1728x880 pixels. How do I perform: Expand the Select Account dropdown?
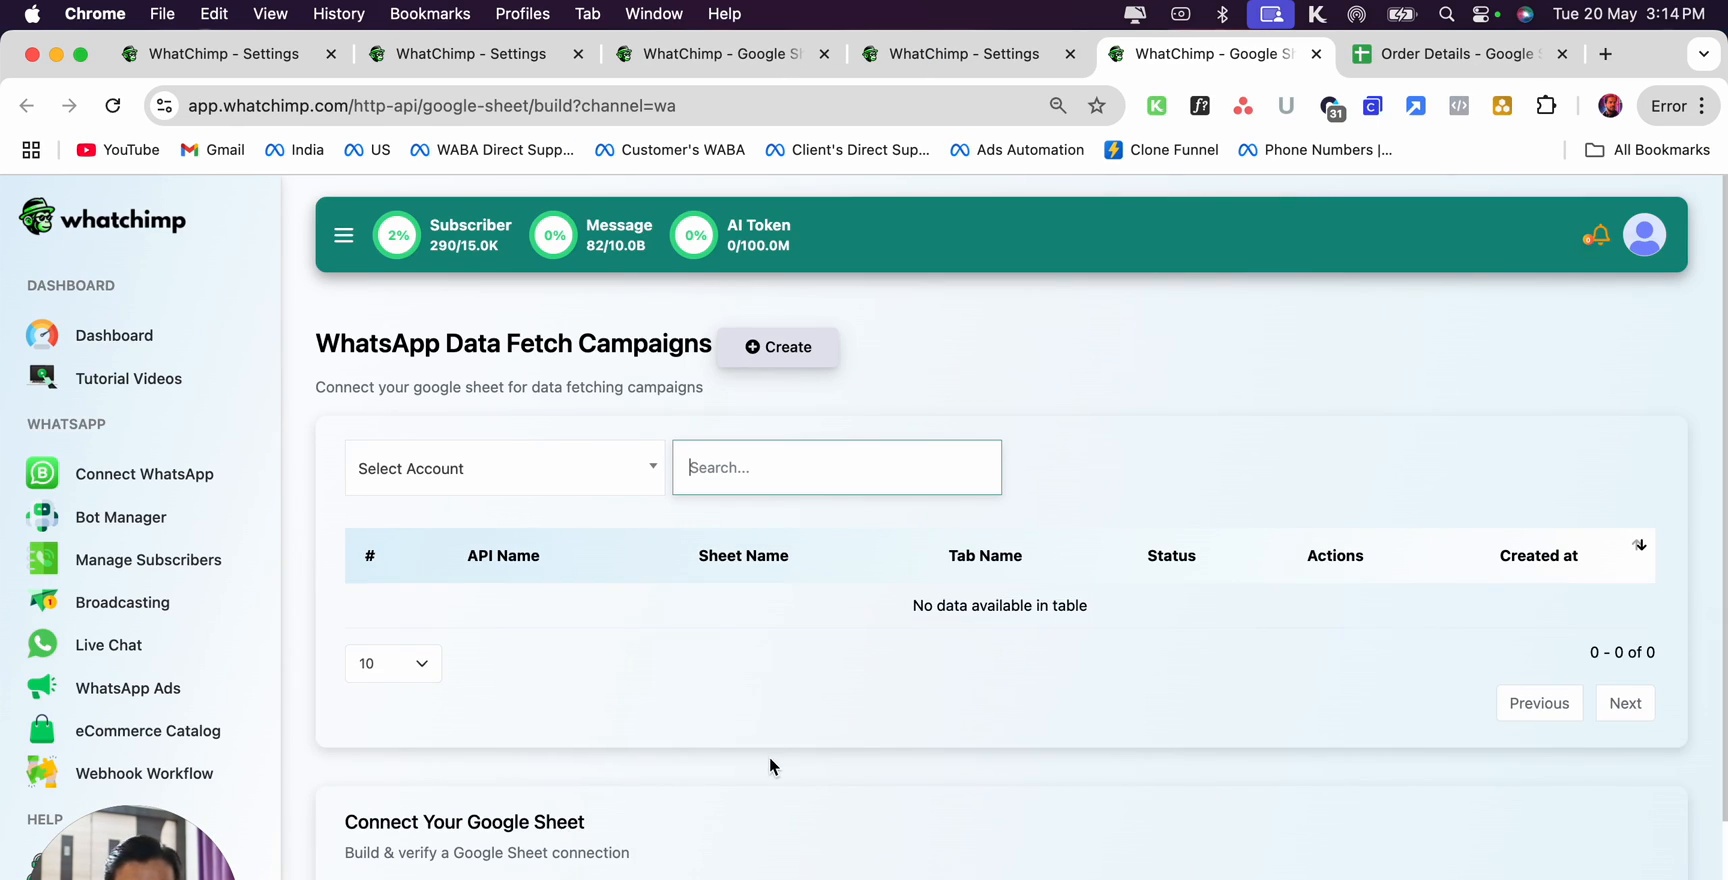[505, 468]
